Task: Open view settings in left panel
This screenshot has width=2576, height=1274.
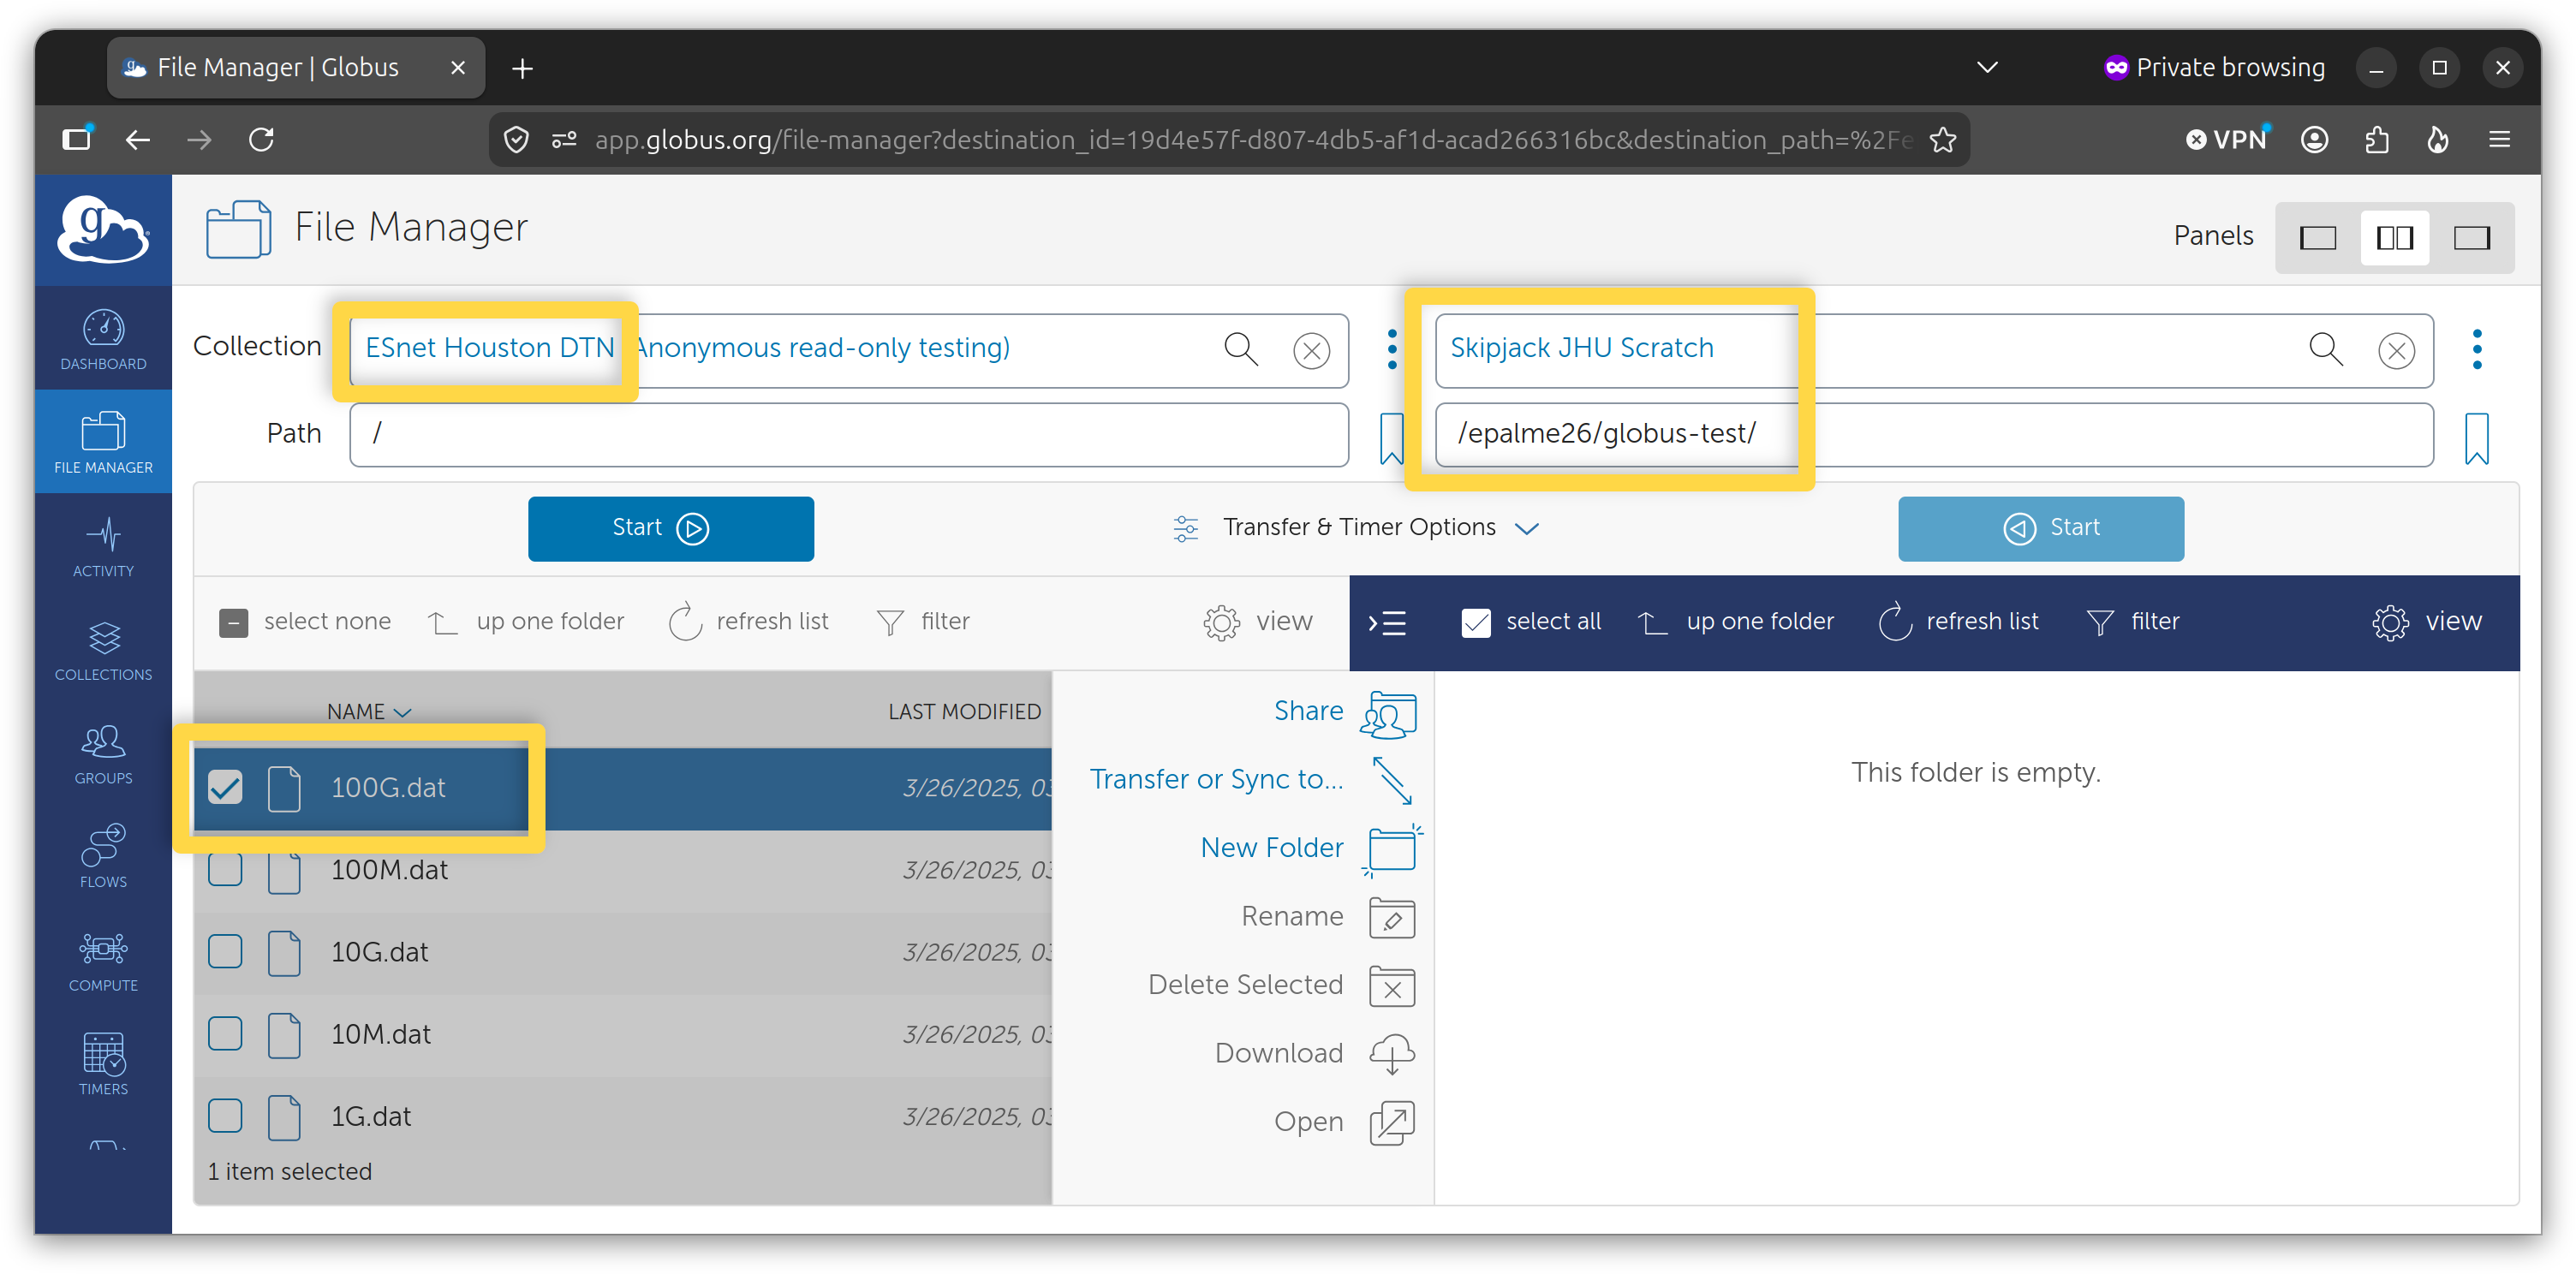Action: click(1257, 622)
